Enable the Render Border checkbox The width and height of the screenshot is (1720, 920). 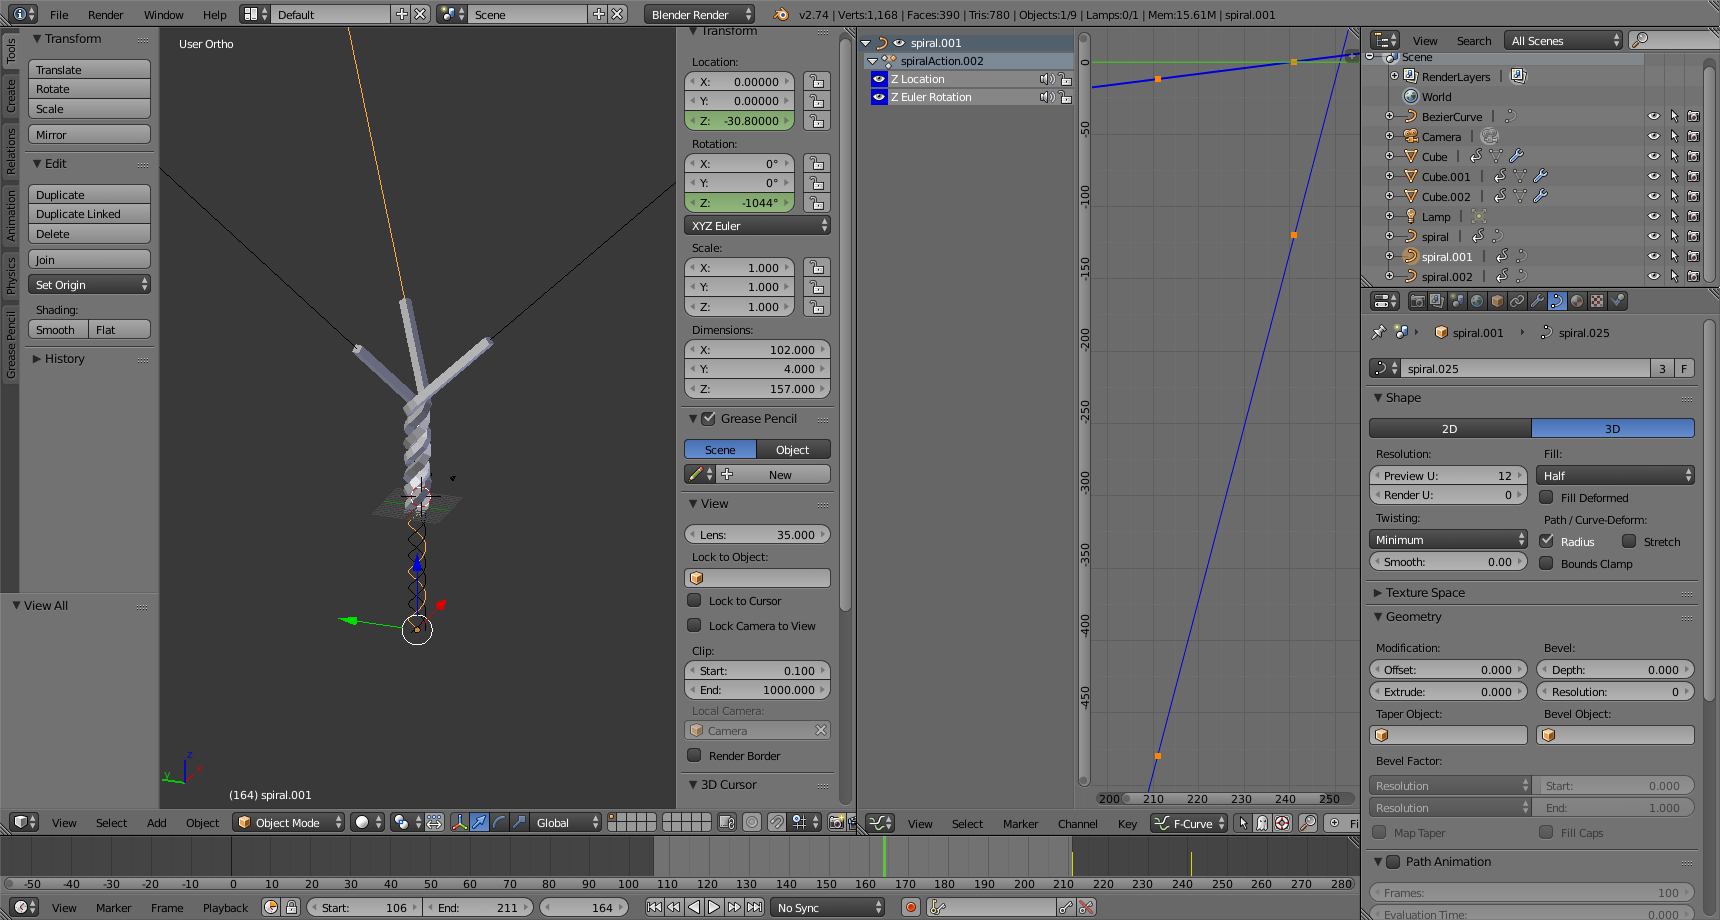coord(694,755)
